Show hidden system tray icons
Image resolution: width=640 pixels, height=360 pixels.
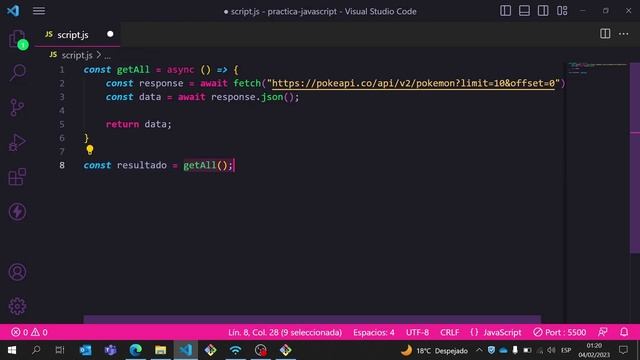479,350
